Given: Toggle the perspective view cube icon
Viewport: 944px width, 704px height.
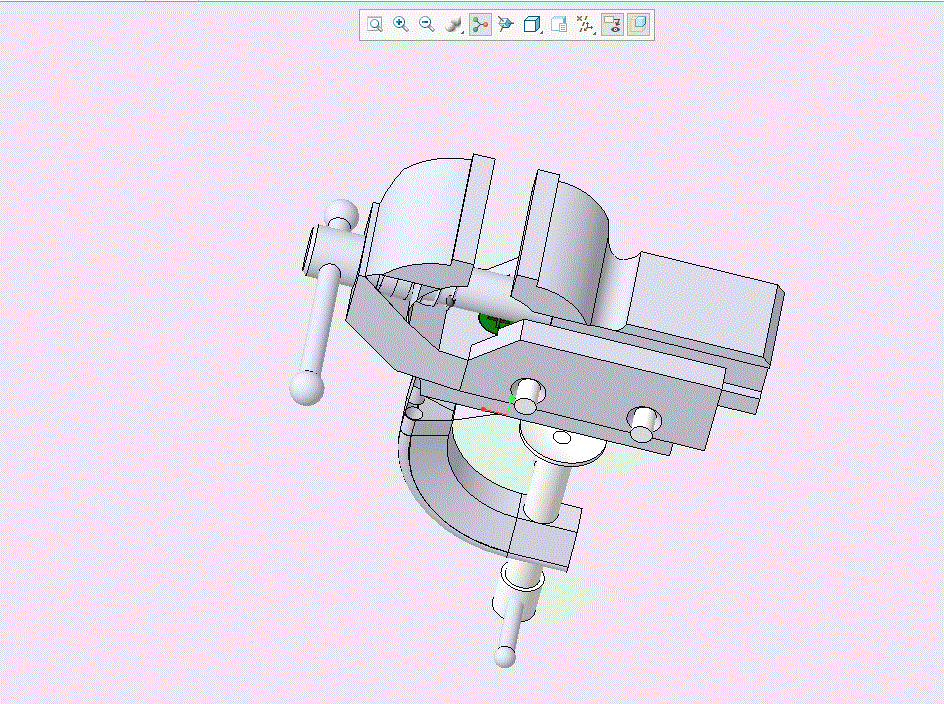Looking at the screenshot, I should [x=639, y=25].
